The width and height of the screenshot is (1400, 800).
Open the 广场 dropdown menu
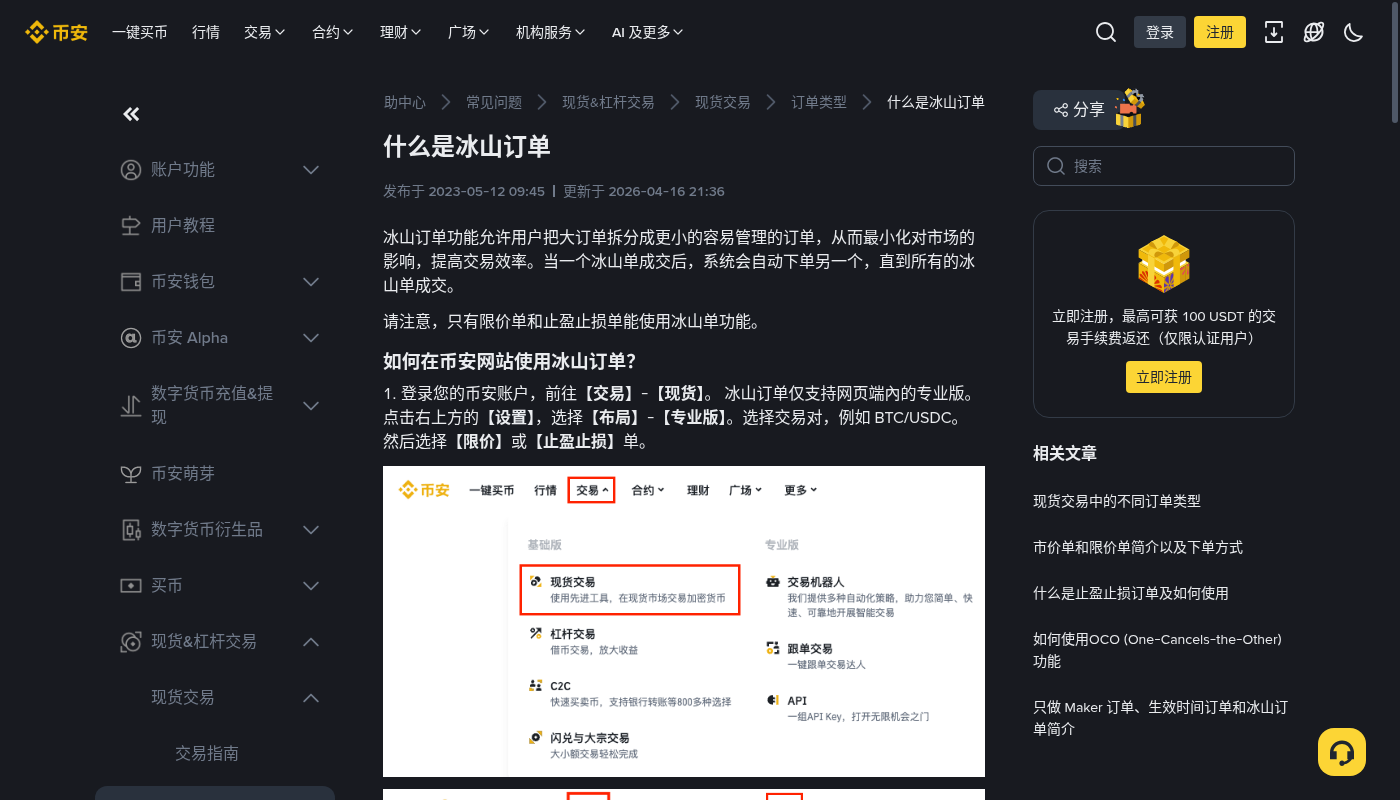pos(469,32)
